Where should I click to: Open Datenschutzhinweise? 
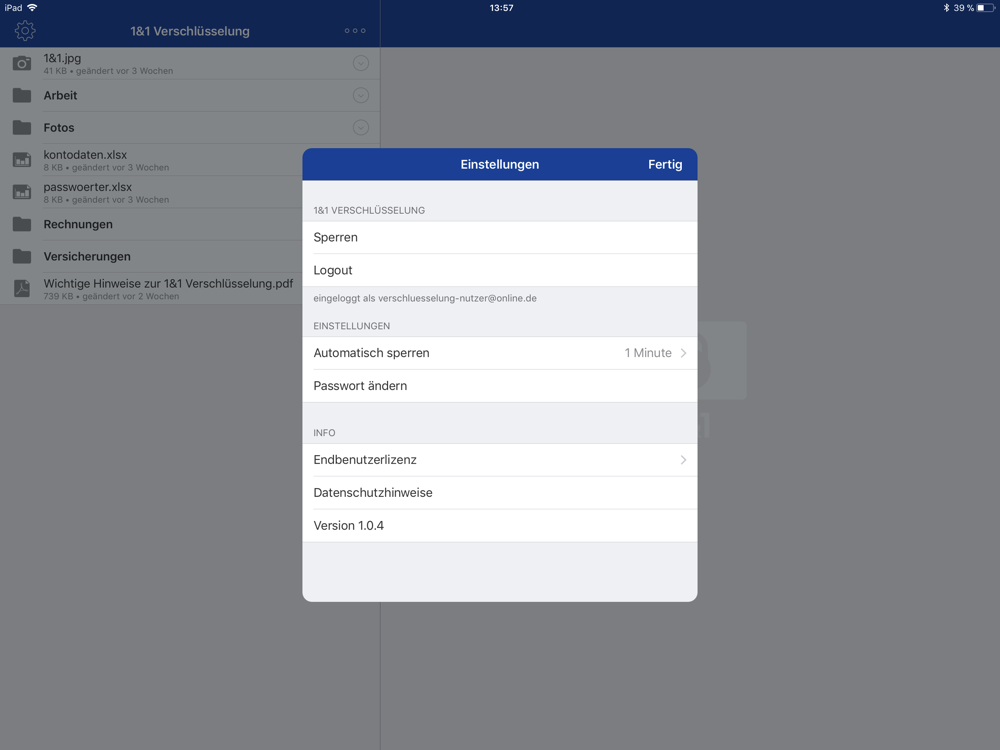(500, 493)
